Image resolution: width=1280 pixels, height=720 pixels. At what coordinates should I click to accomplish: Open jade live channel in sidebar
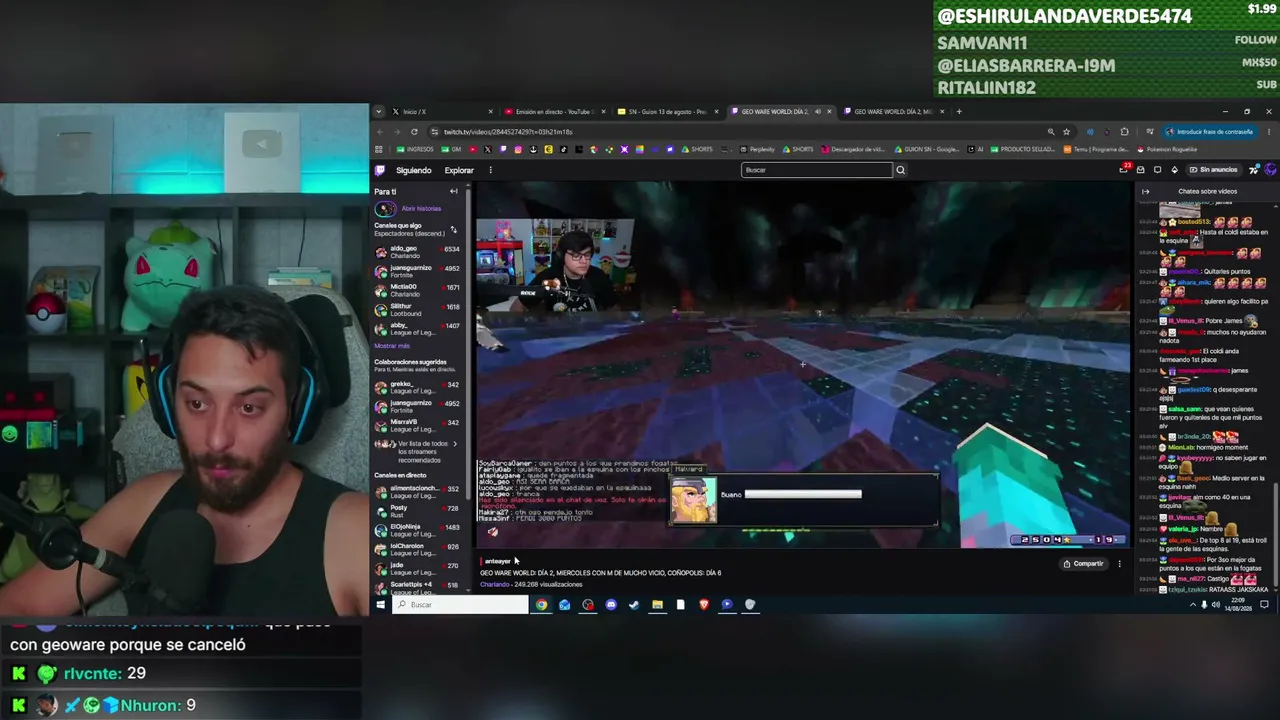(417, 568)
